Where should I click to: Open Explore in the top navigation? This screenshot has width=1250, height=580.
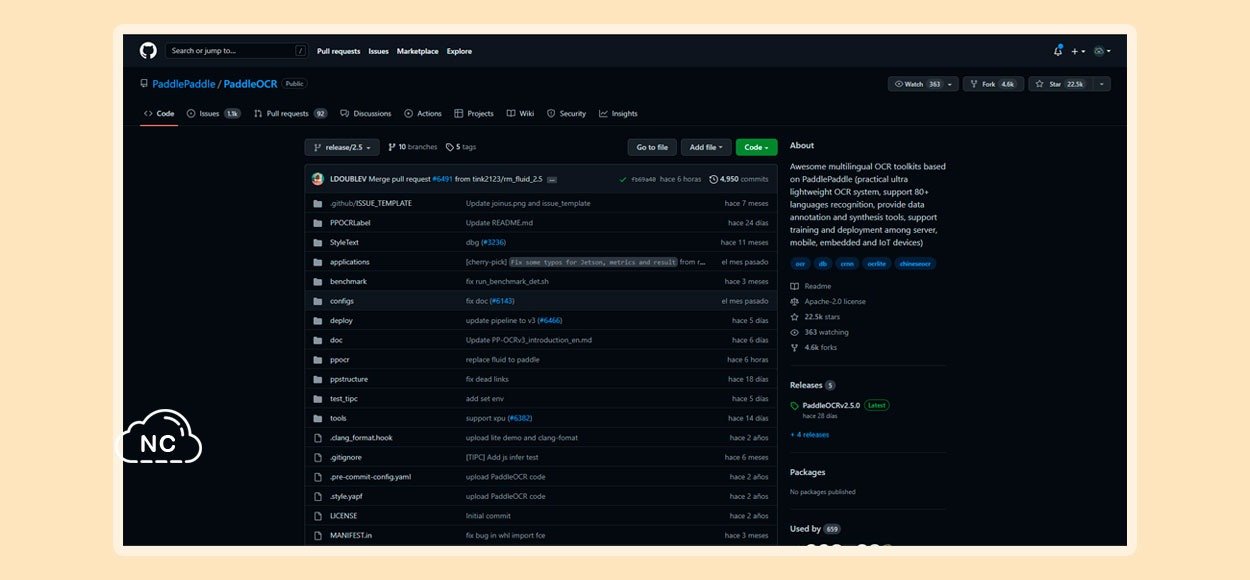(459, 51)
